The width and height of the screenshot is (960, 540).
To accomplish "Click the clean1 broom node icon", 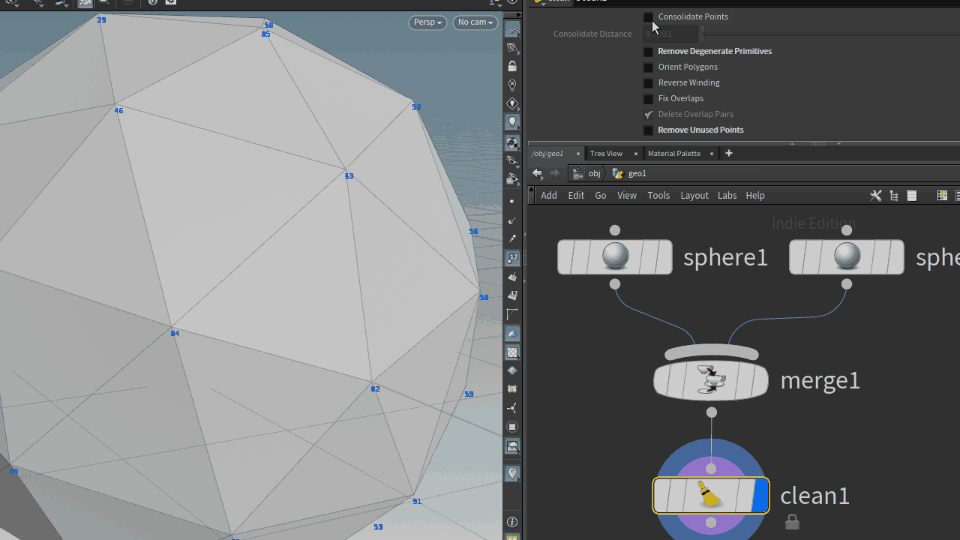I will (x=710, y=495).
